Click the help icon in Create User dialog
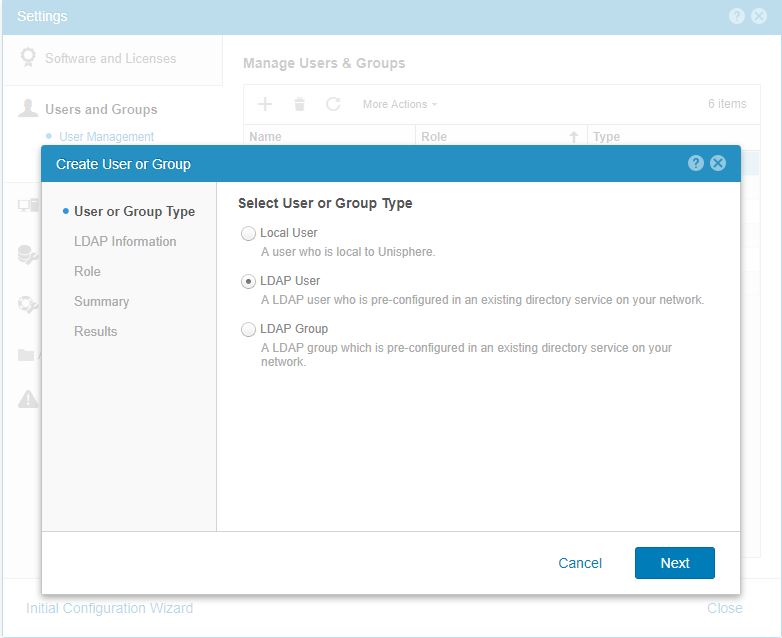 click(x=696, y=163)
